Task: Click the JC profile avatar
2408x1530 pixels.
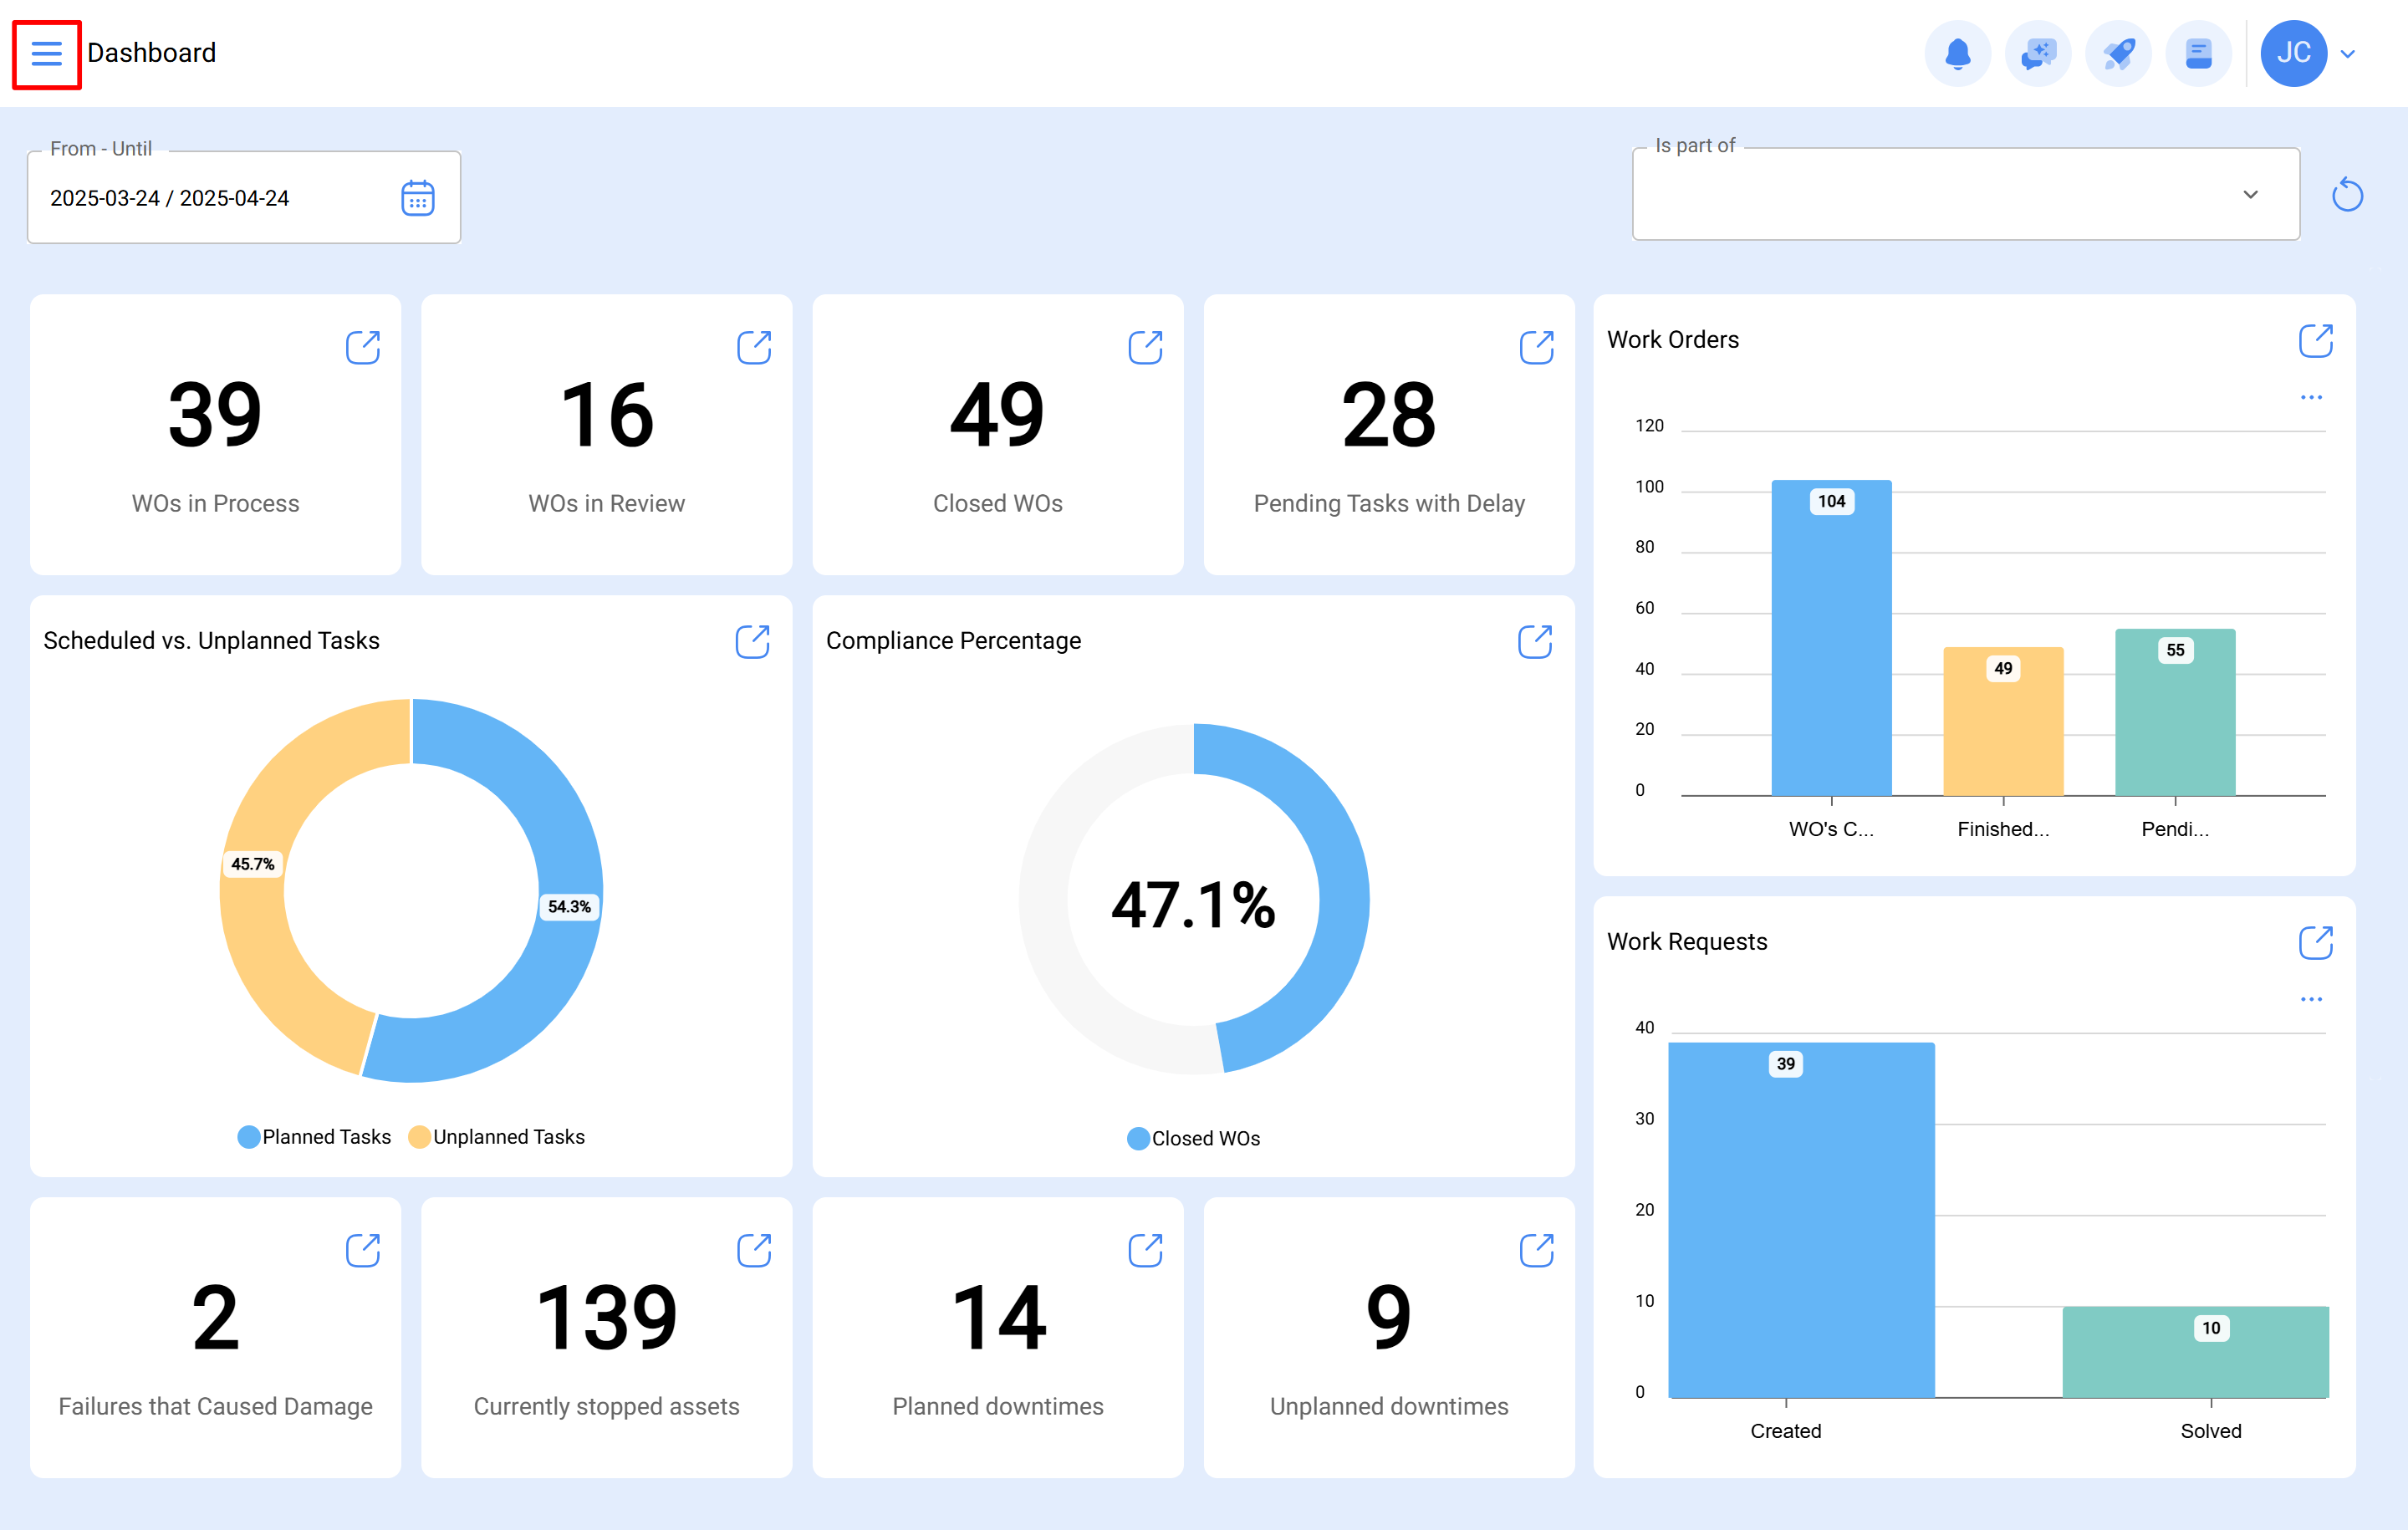Action: click(2294, 53)
